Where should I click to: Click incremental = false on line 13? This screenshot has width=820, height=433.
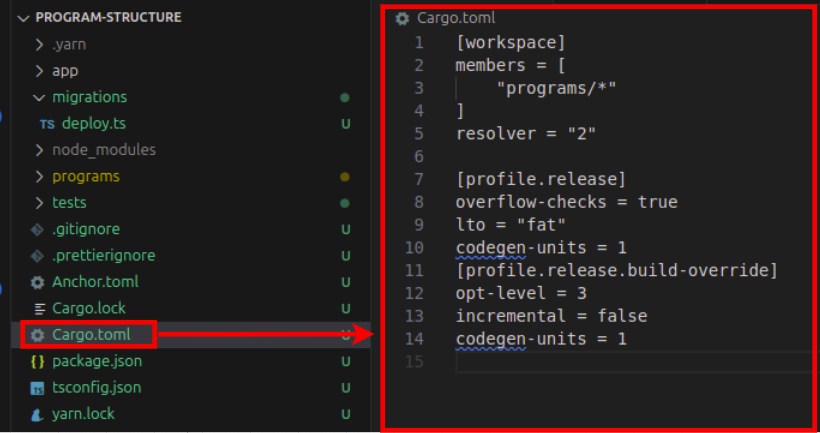pos(551,316)
